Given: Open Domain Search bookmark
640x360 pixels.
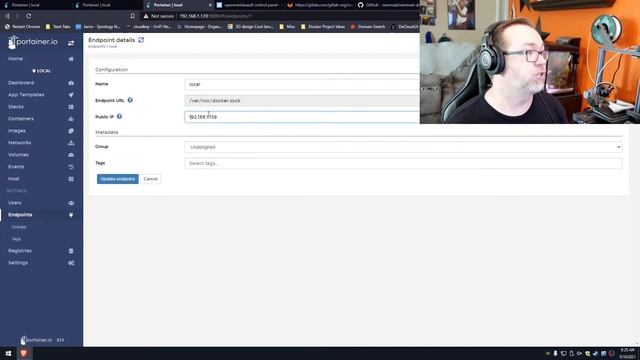Looking at the screenshot, I should click(368, 27).
